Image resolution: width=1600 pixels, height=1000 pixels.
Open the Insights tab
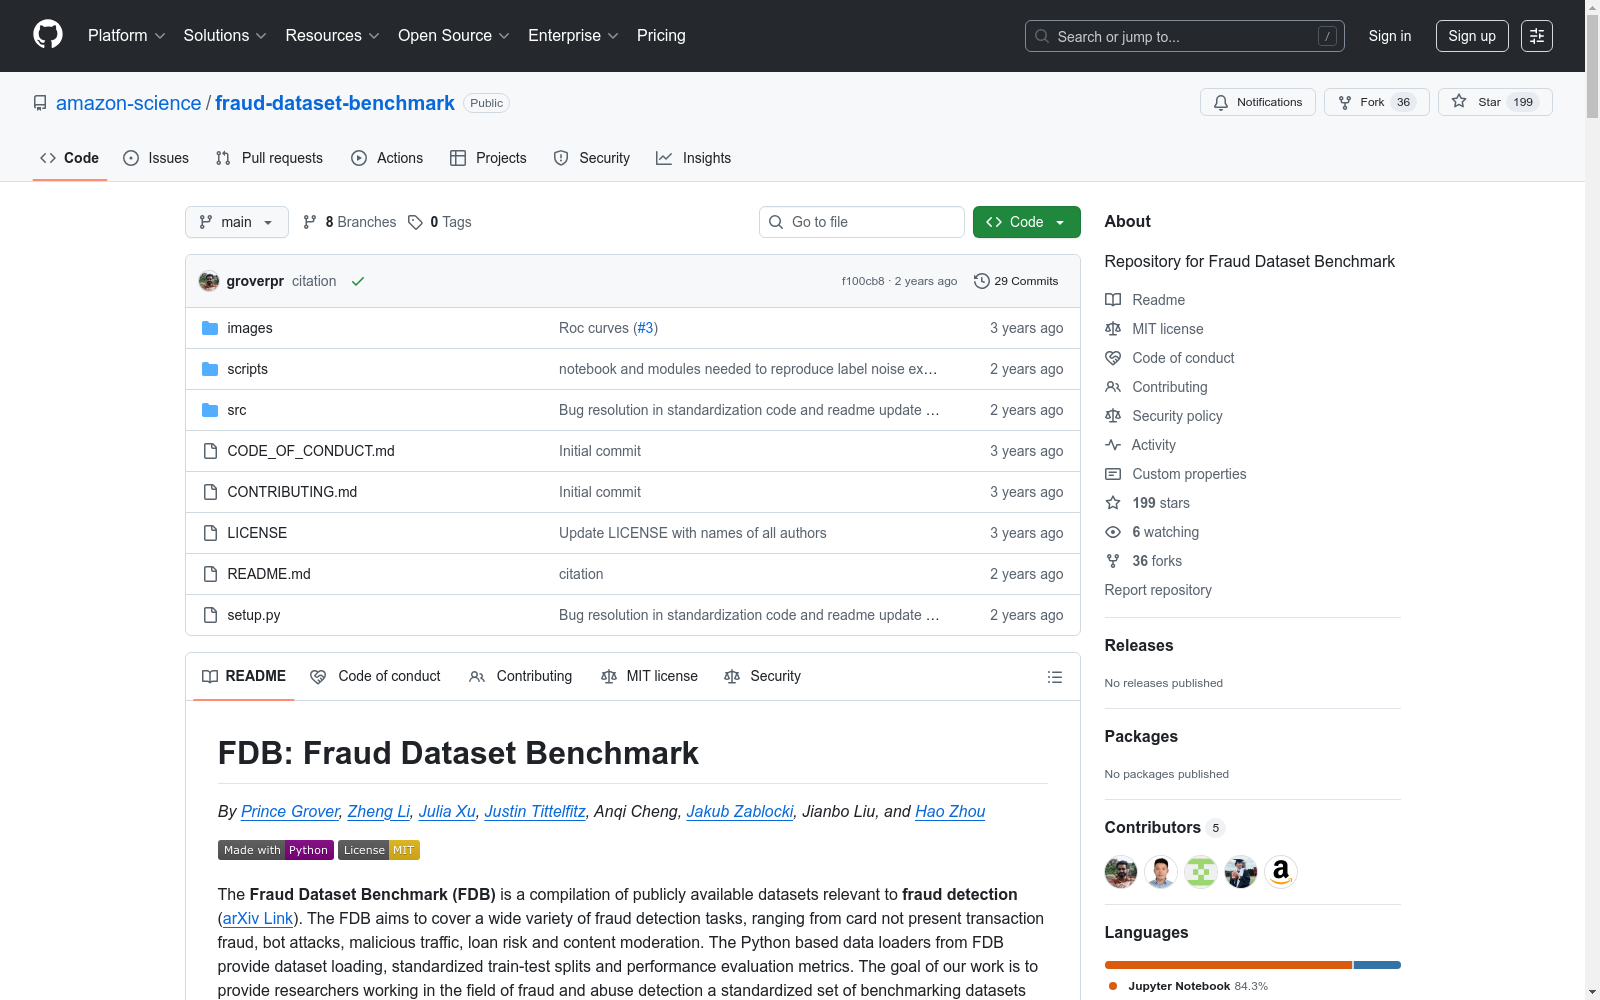[x=694, y=158]
